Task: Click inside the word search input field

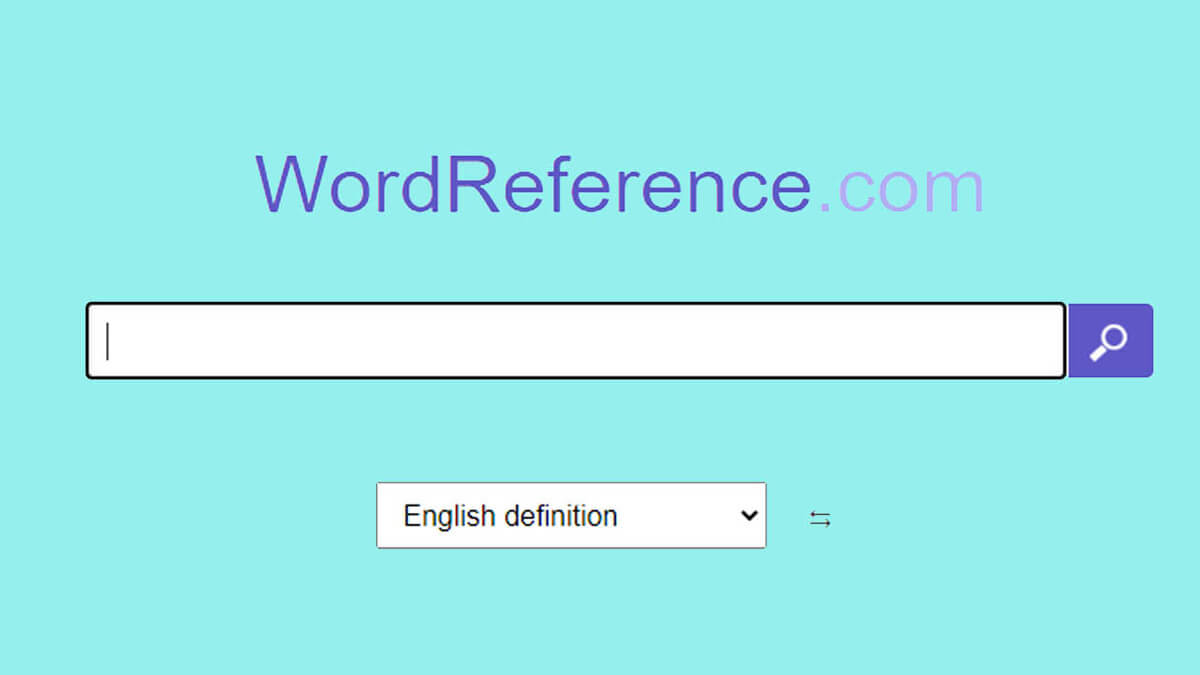Action: [x=576, y=341]
